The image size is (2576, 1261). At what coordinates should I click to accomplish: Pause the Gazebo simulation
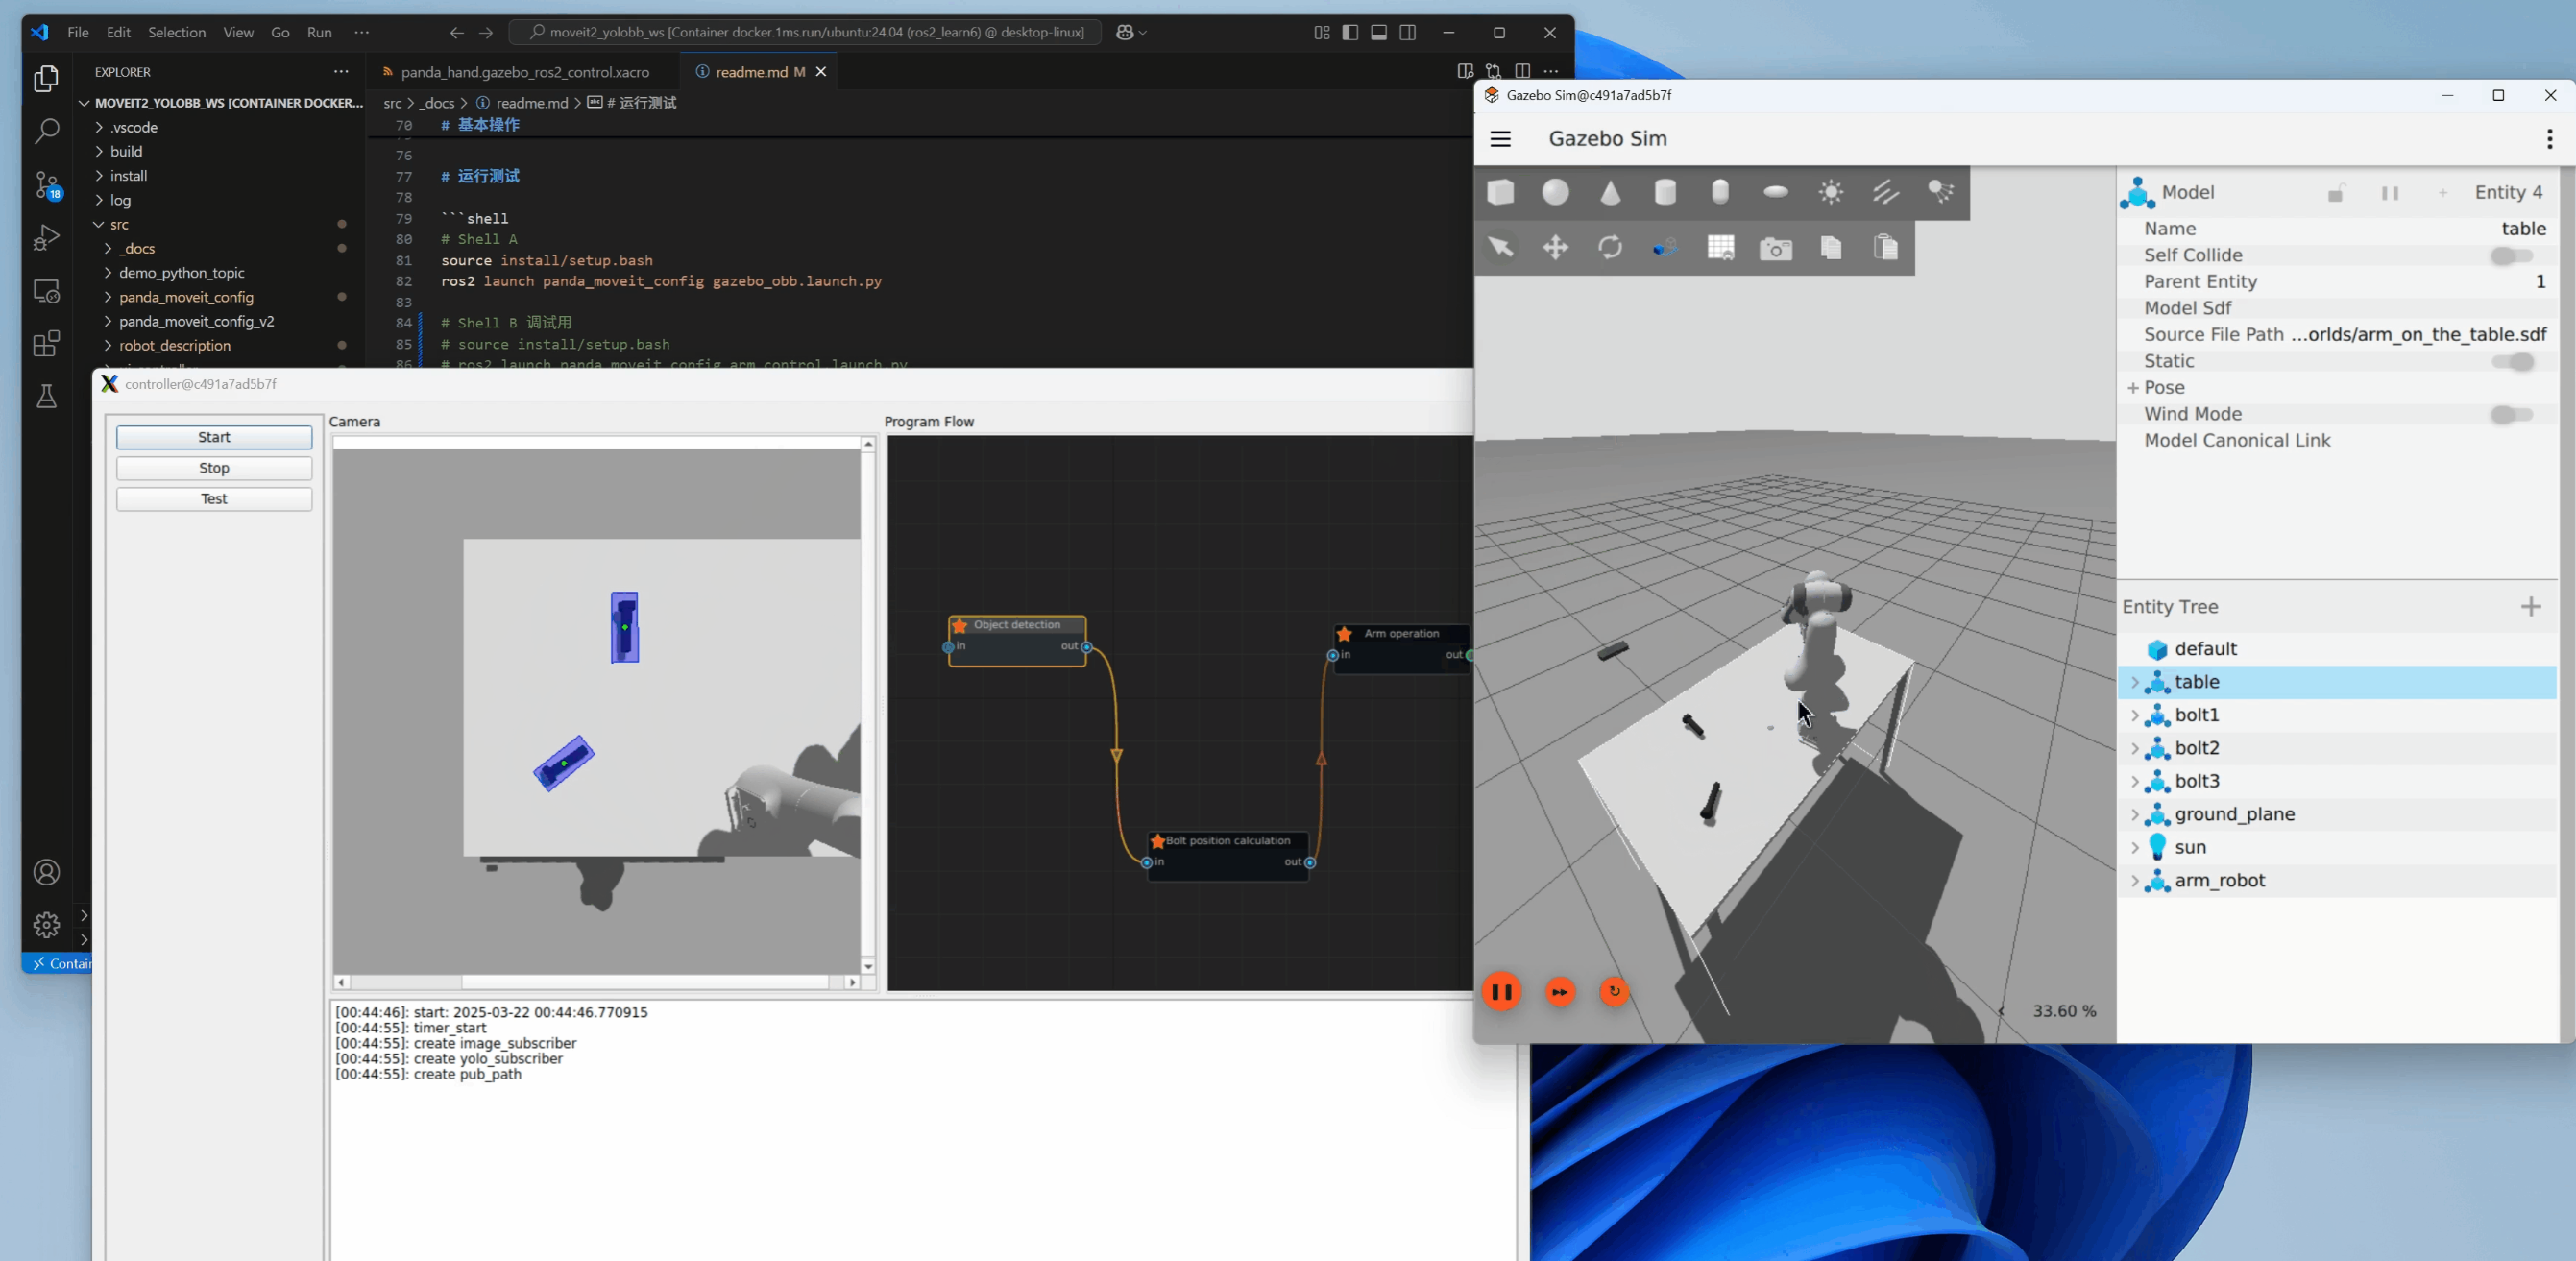[x=1501, y=991]
